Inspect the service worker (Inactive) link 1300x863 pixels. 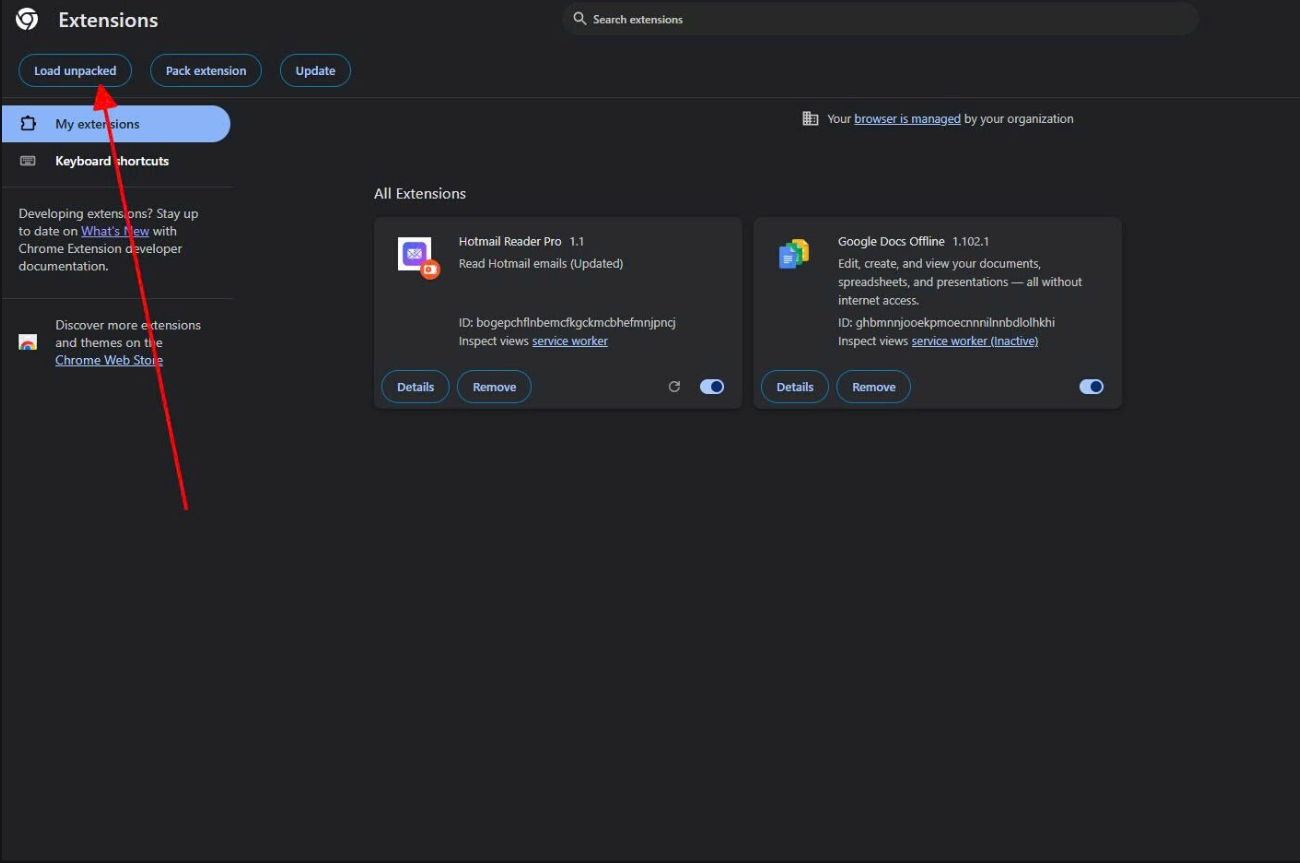click(975, 341)
